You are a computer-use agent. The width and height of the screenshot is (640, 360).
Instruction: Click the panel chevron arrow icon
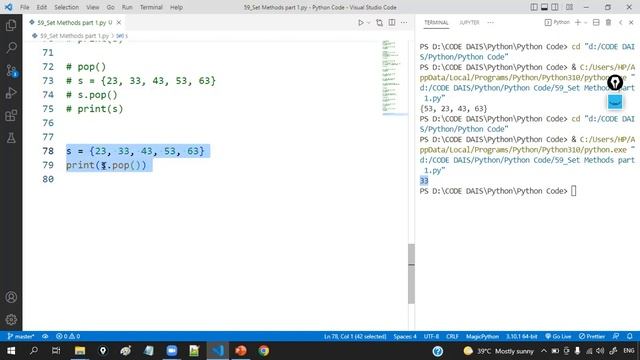click(620, 22)
